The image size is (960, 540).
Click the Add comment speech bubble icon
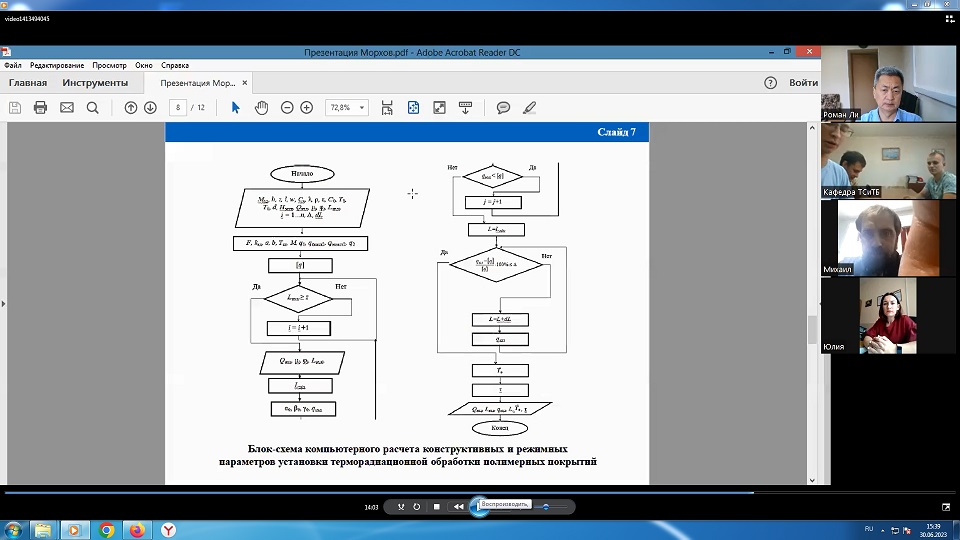pyautogui.click(x=503, y=108)
